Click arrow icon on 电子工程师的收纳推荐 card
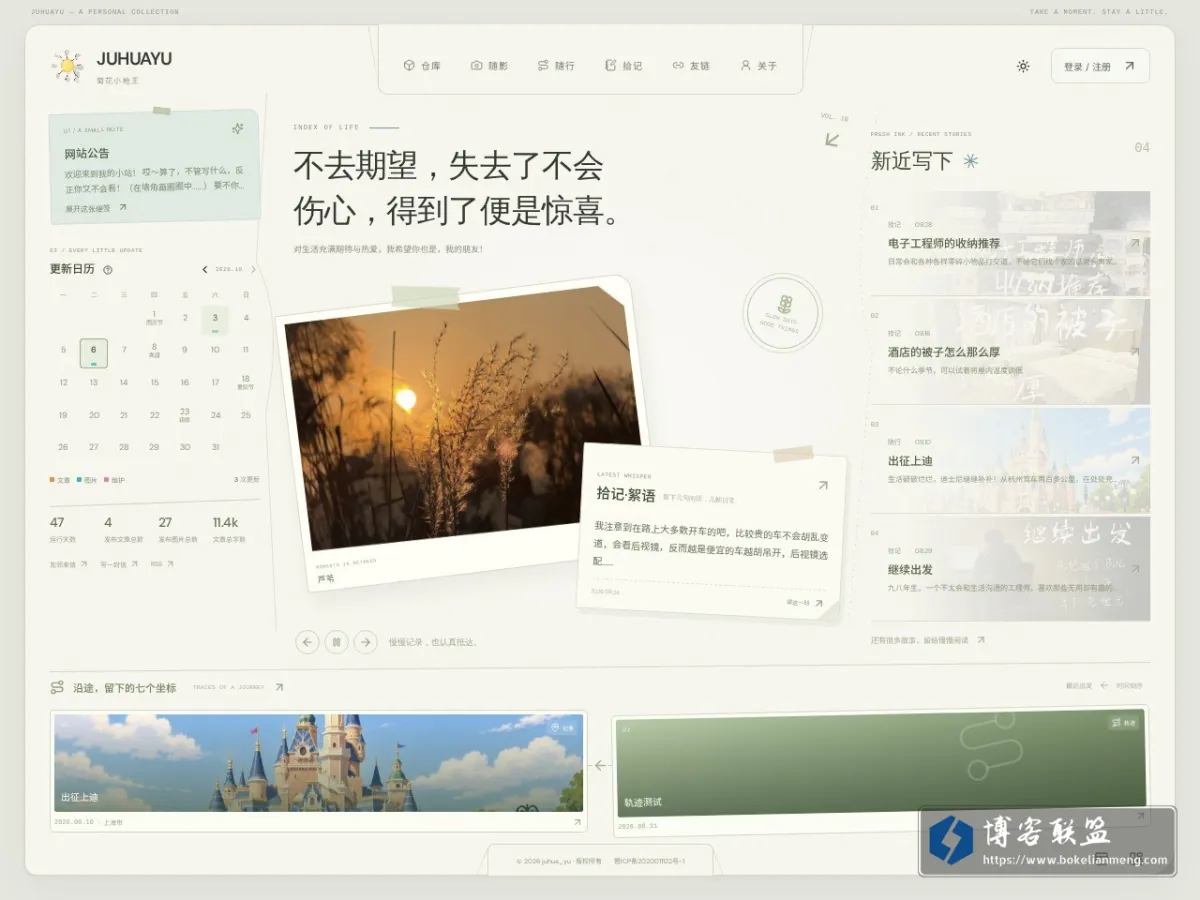 [x=1135, y=243]
